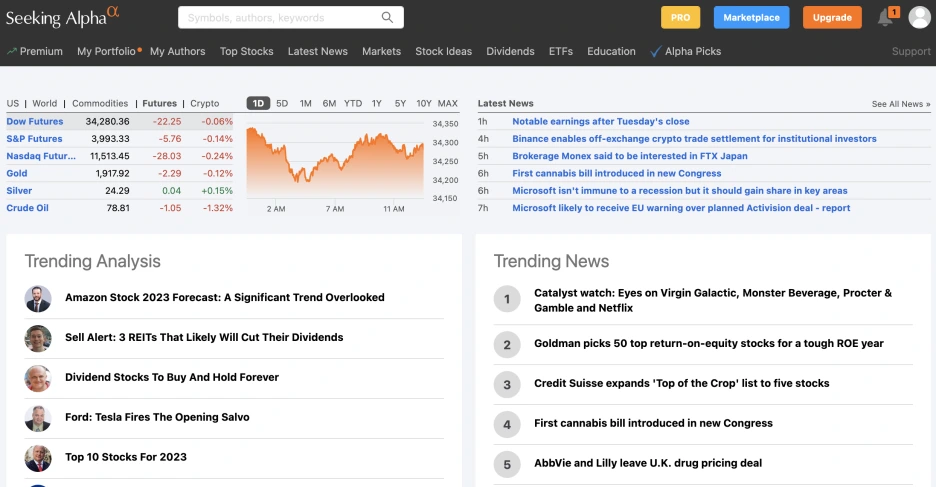Click the PRO button
The width and height of the screenshot is (936, 487).
click(680, 17)
